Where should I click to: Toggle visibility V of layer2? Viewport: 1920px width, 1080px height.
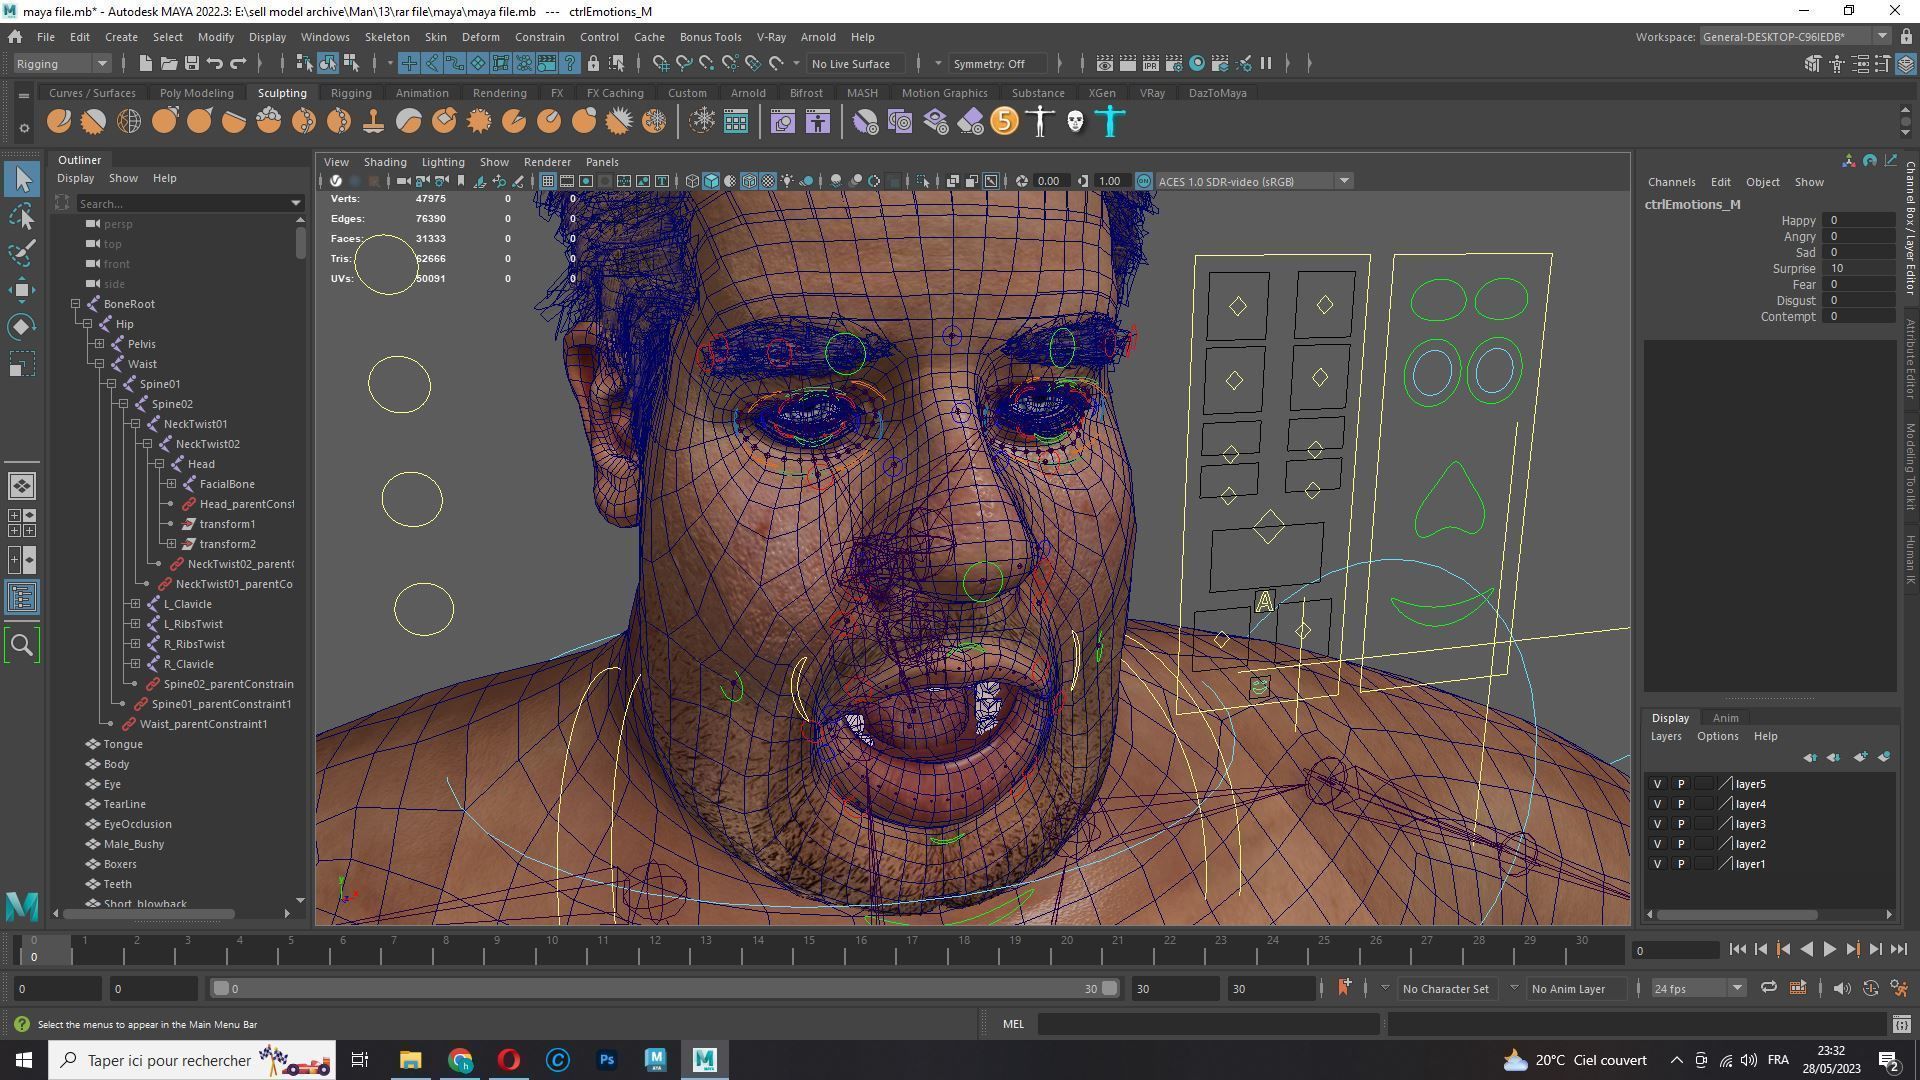pyautogui.click(x=1657, y=844)
